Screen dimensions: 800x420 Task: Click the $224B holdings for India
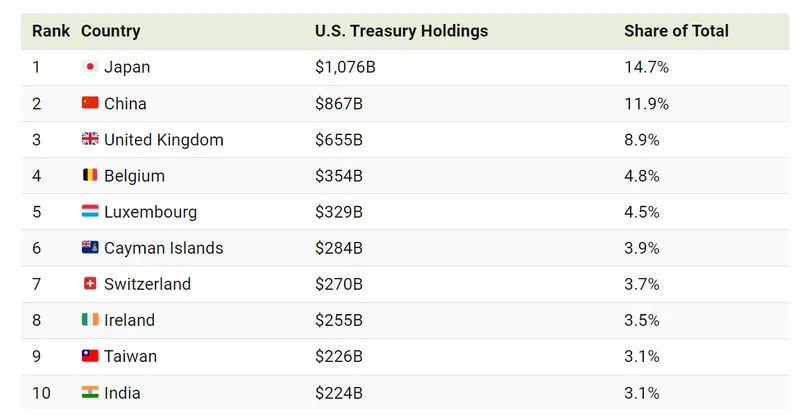tap(339, 392)
